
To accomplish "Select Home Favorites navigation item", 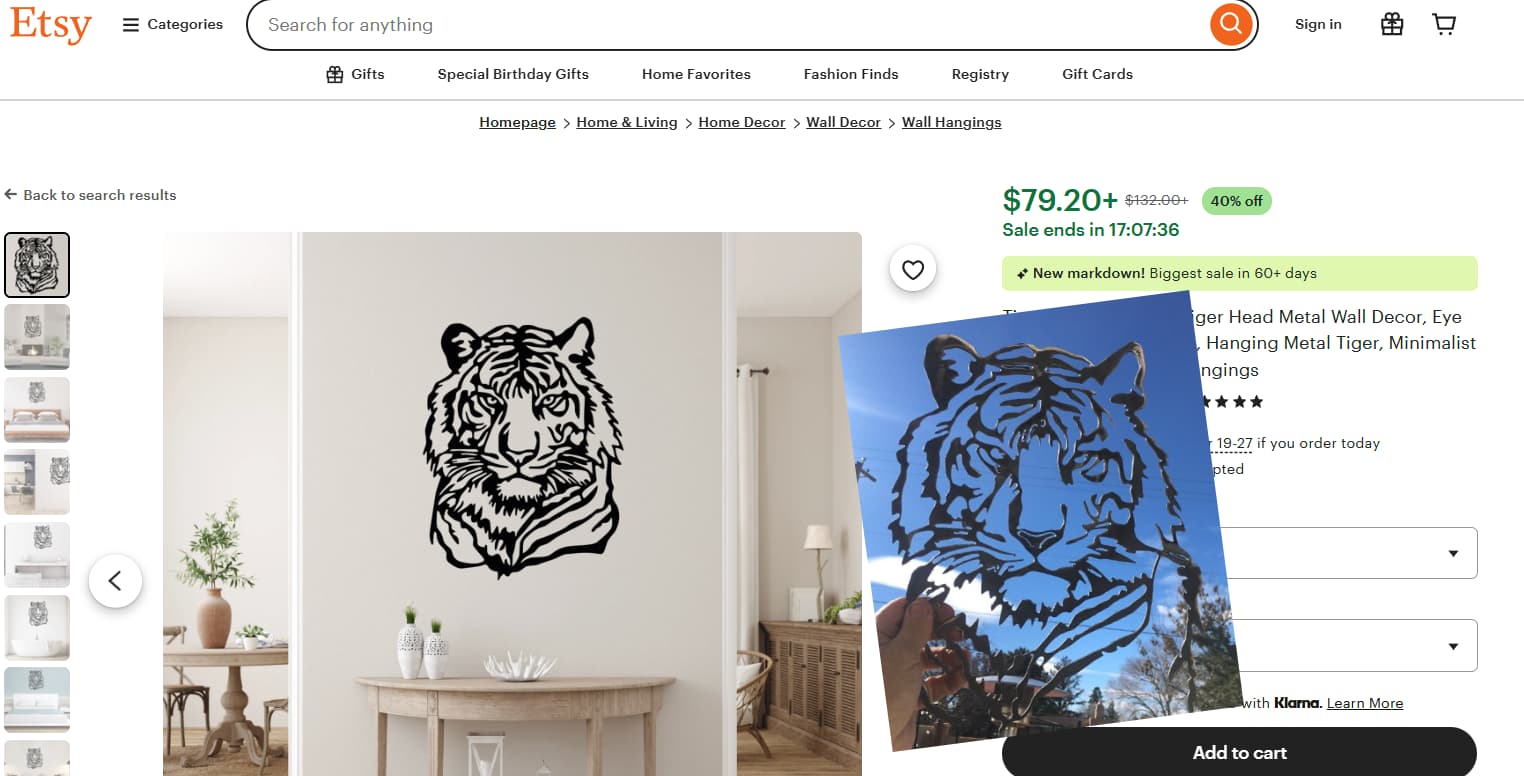I will 696,74.
